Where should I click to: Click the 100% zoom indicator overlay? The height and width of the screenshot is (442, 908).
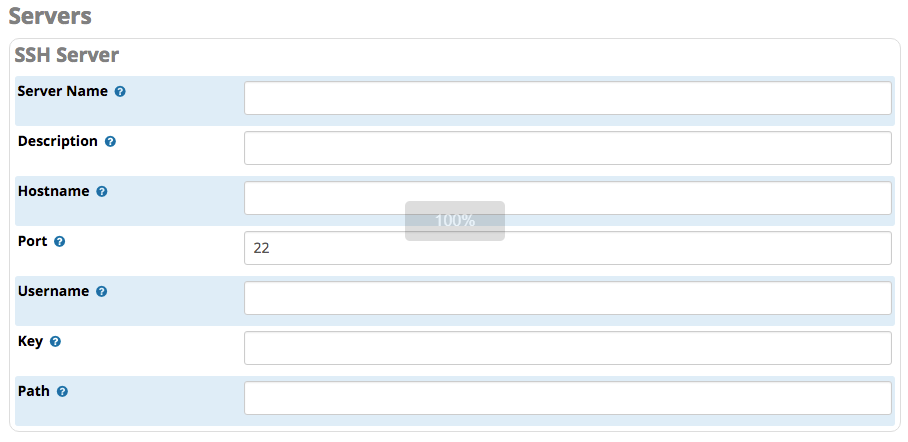pos(455,221)
